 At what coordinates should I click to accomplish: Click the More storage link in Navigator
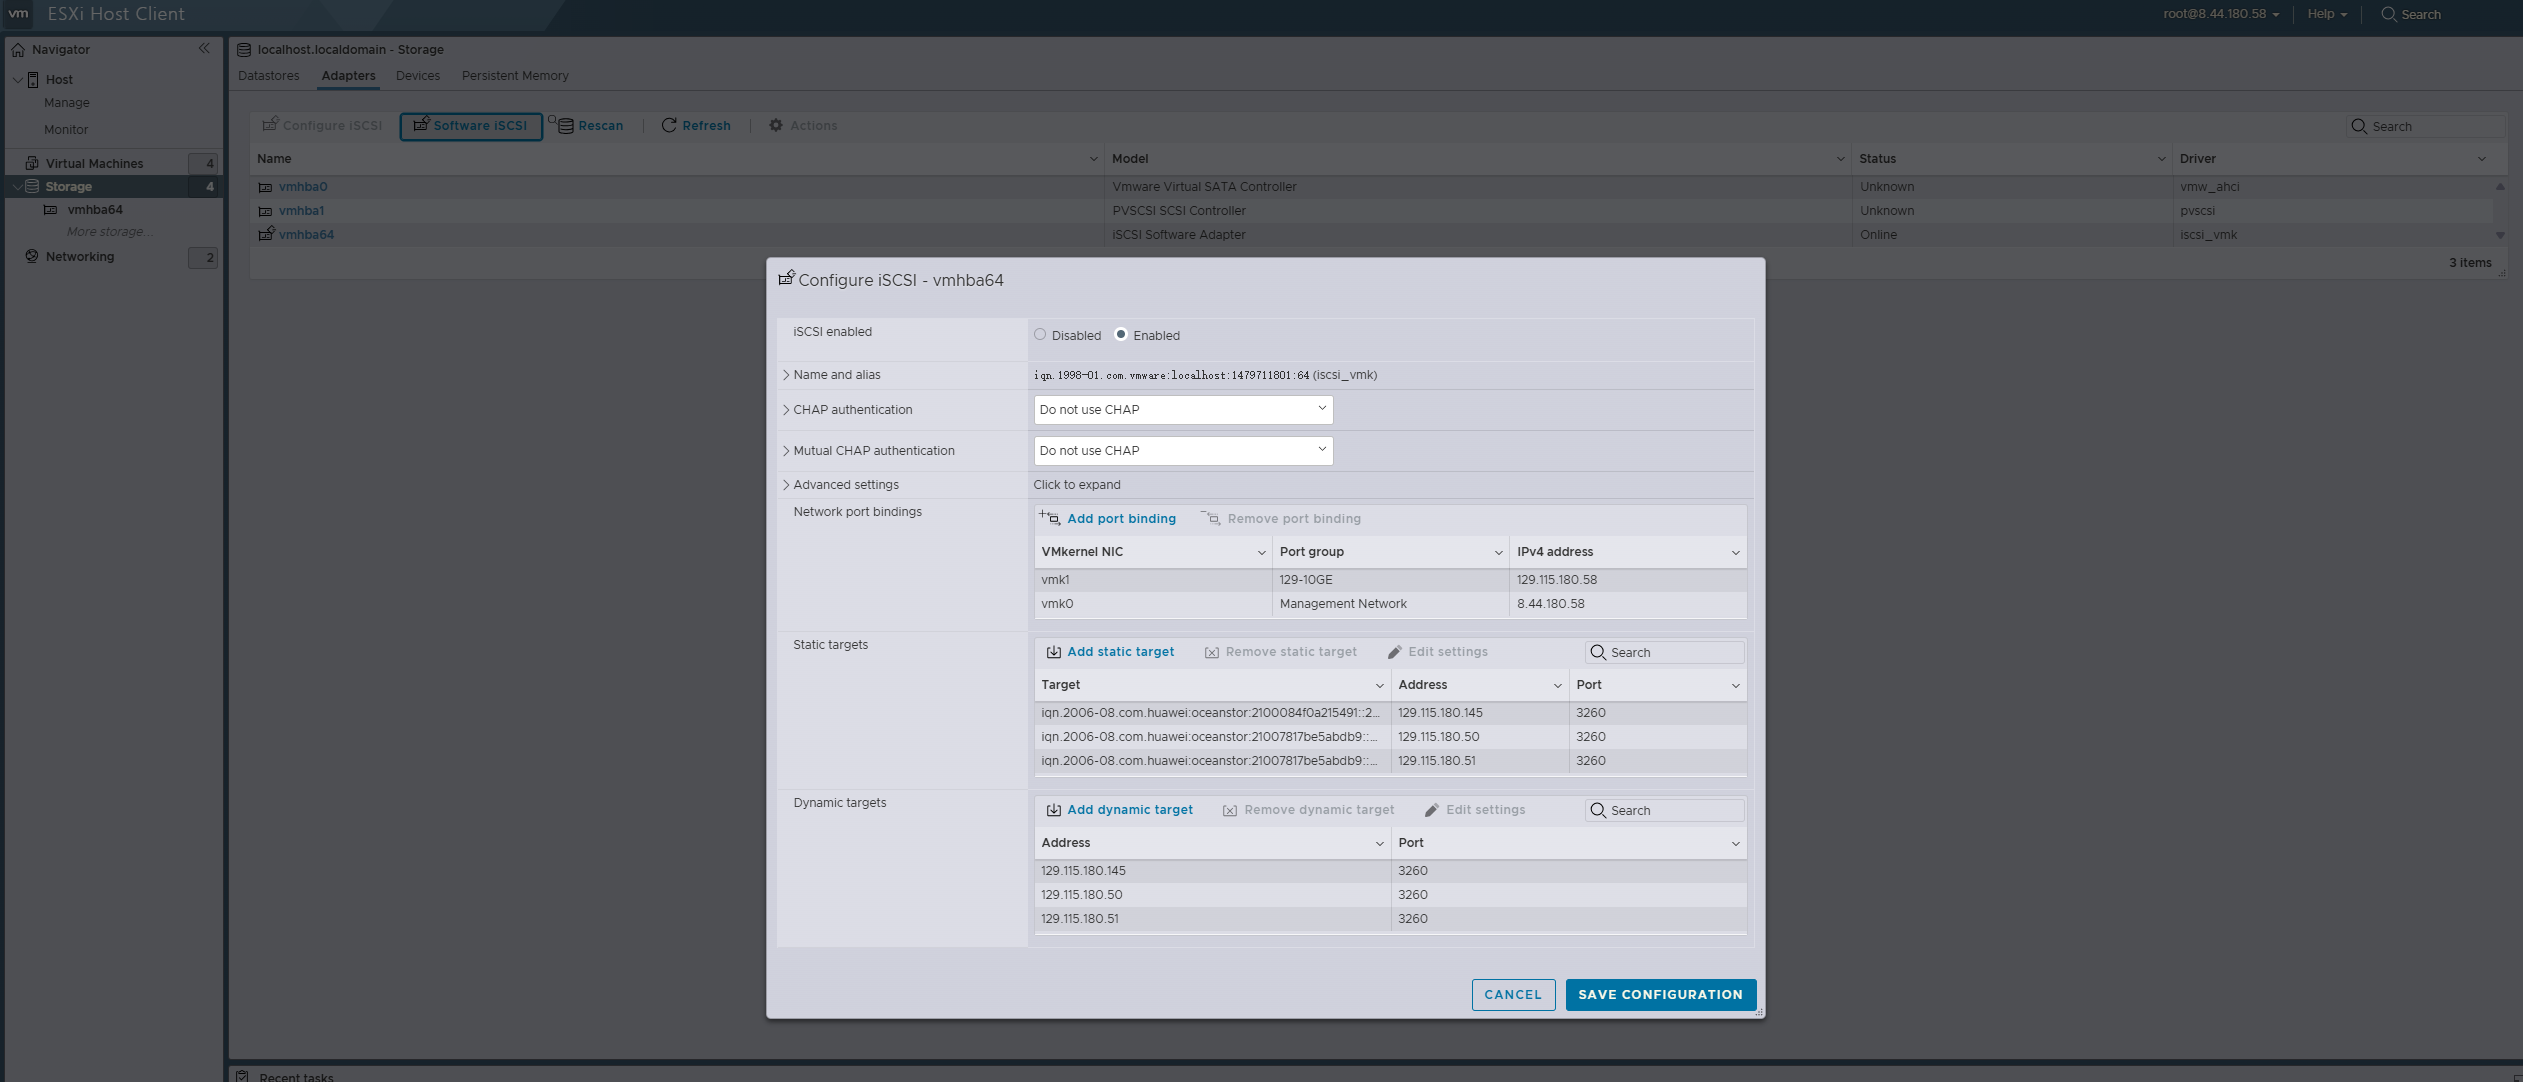pyautogui.click(x=109, y=232)
